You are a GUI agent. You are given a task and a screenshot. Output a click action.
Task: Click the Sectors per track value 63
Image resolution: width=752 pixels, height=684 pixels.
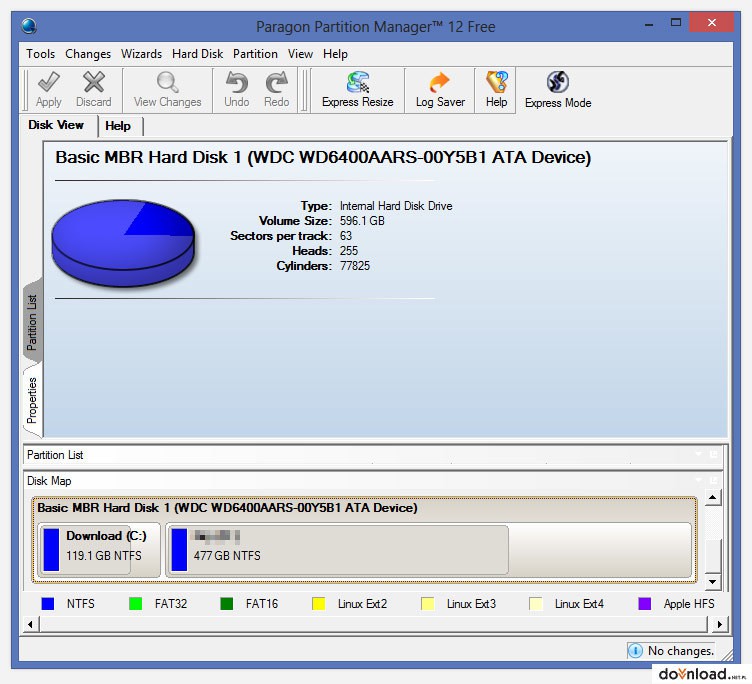[346, 236]
